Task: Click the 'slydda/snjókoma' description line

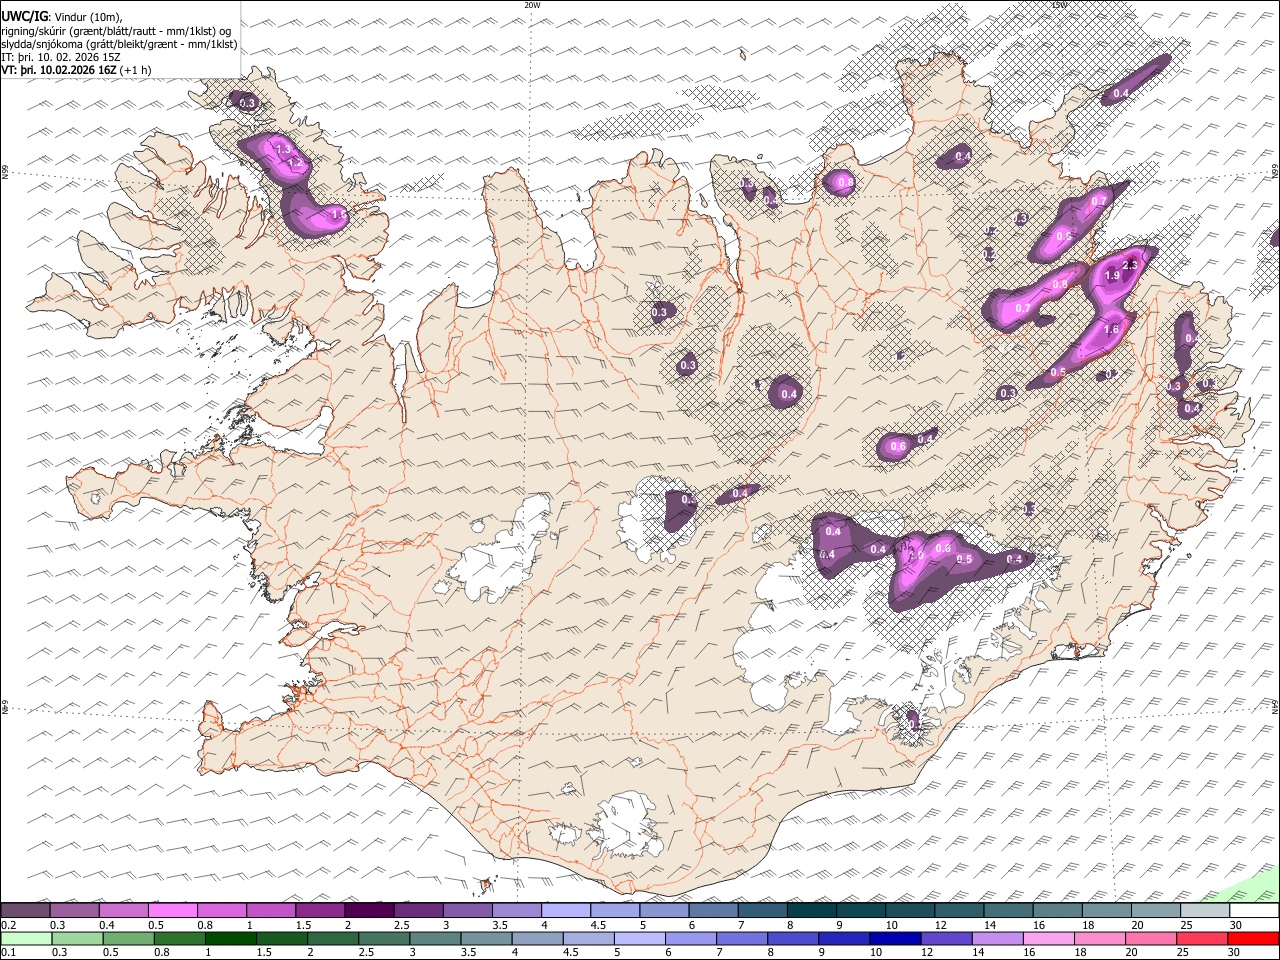Action: coord(119,44)
